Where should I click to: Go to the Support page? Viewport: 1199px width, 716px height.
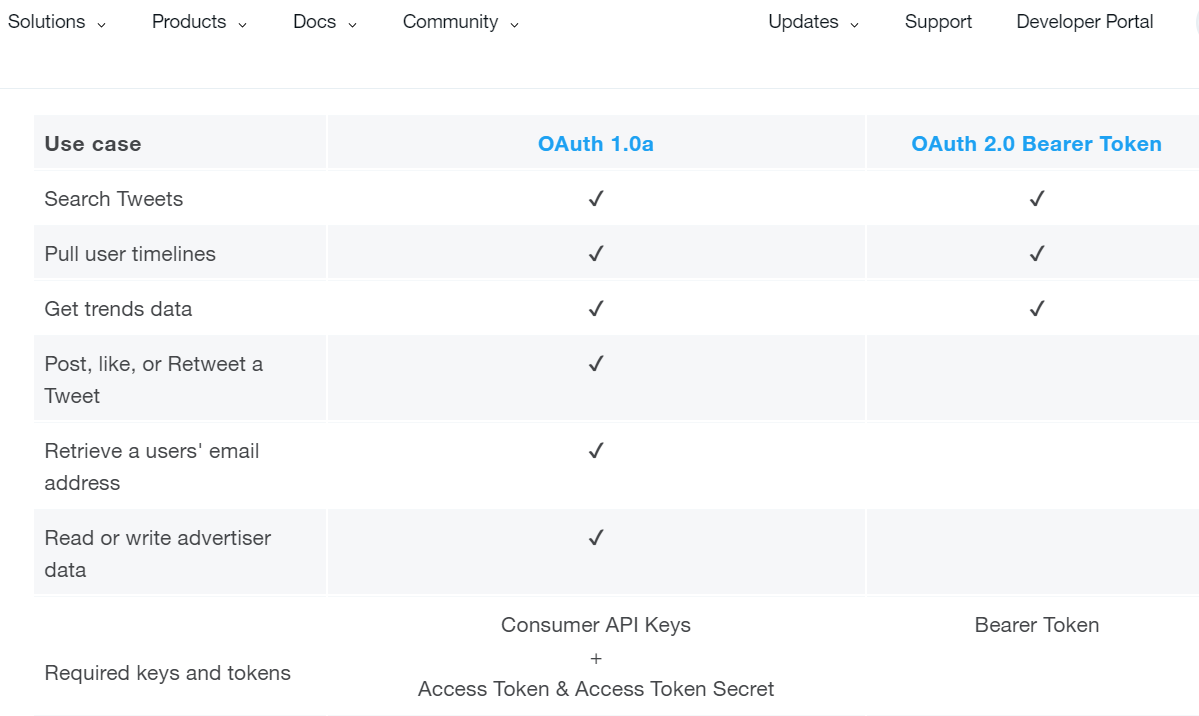pos(938,22)
